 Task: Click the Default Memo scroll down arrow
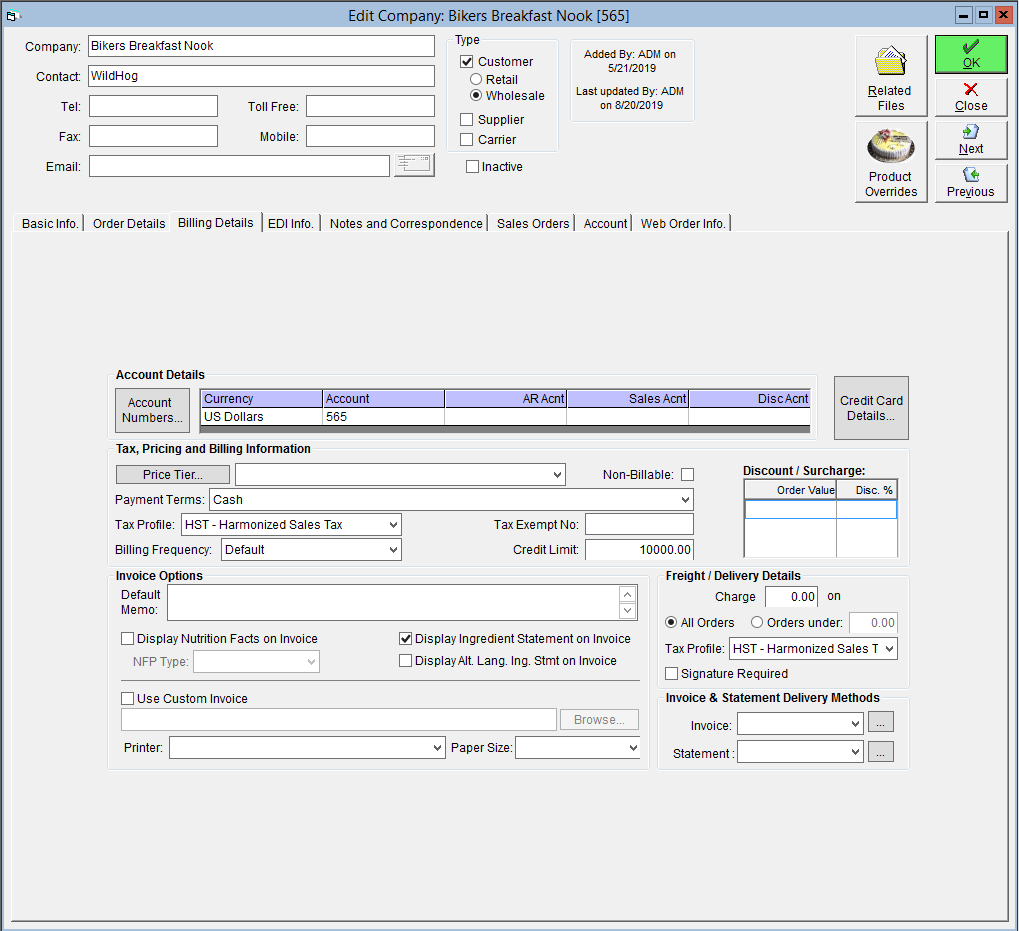(627, 611)
